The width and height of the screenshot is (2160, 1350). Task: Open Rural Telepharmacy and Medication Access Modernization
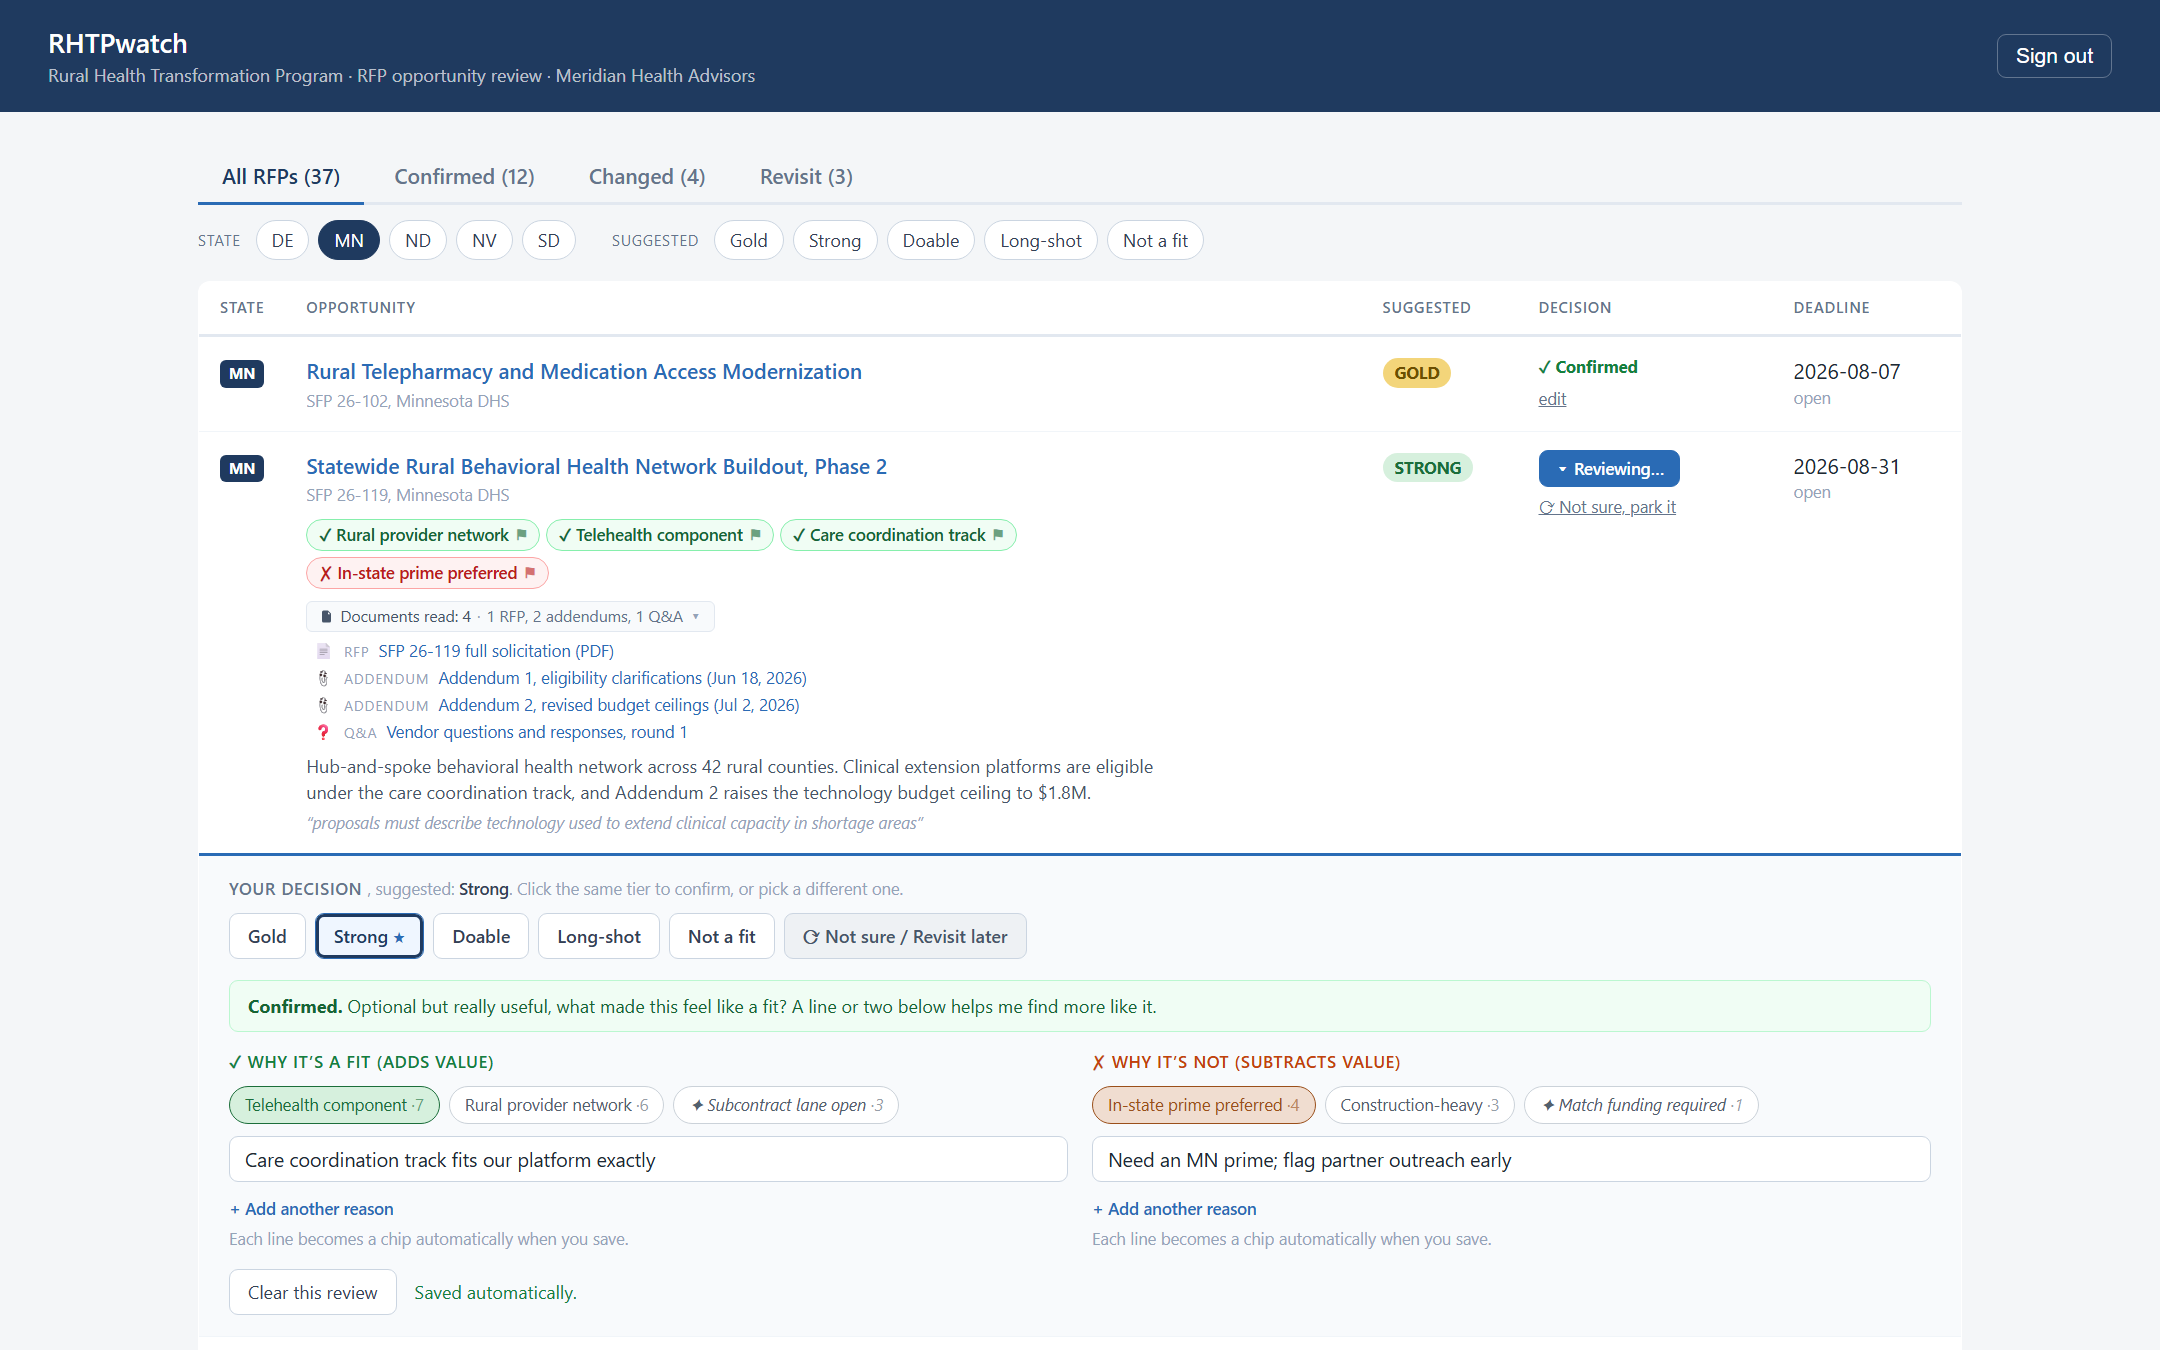coord(584,372)
